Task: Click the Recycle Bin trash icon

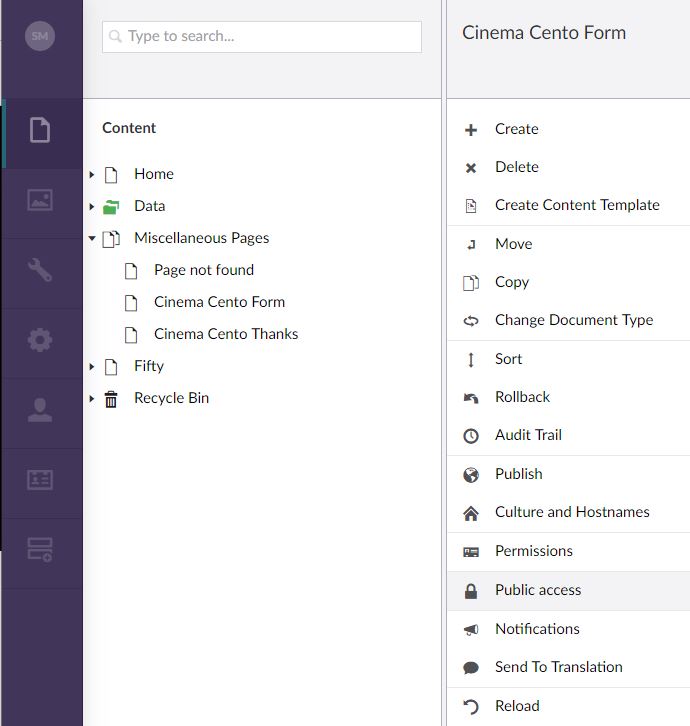Action: [111, 399]
